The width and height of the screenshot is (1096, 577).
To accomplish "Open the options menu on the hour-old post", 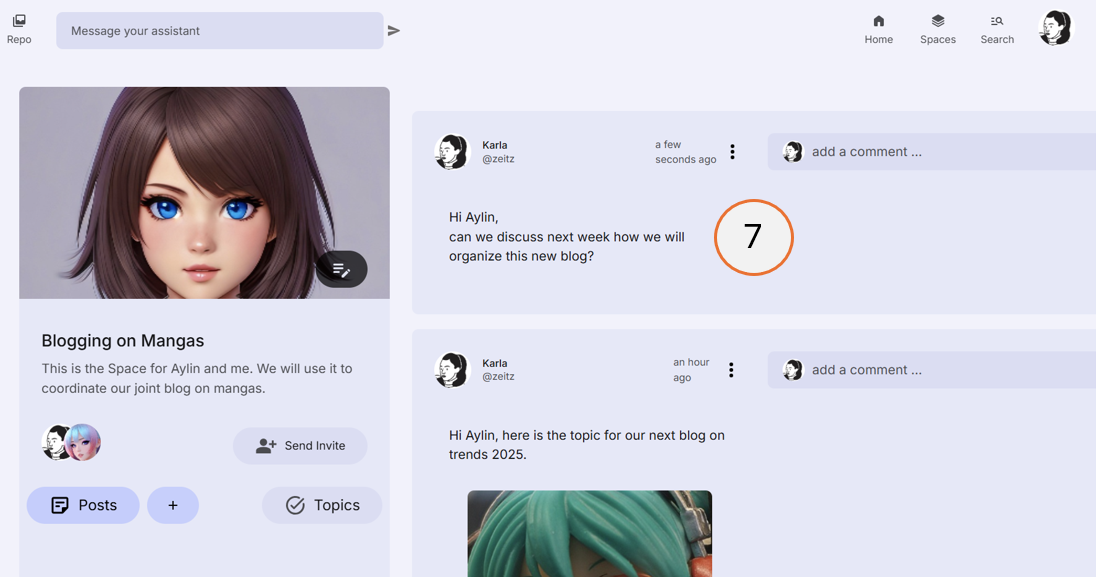I will point(731,369).
